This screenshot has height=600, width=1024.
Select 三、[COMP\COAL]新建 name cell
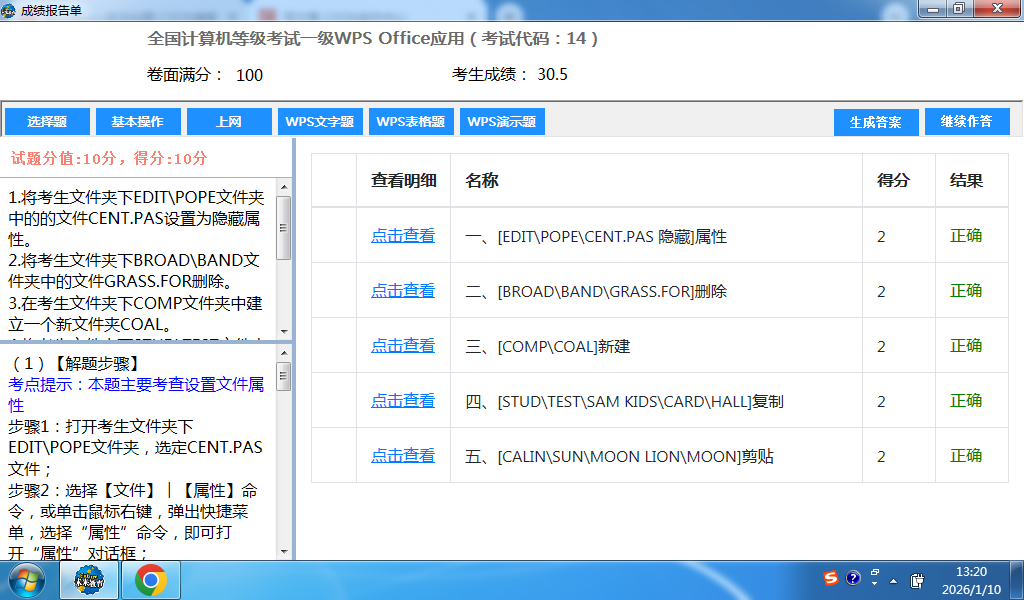click(656, 345)
